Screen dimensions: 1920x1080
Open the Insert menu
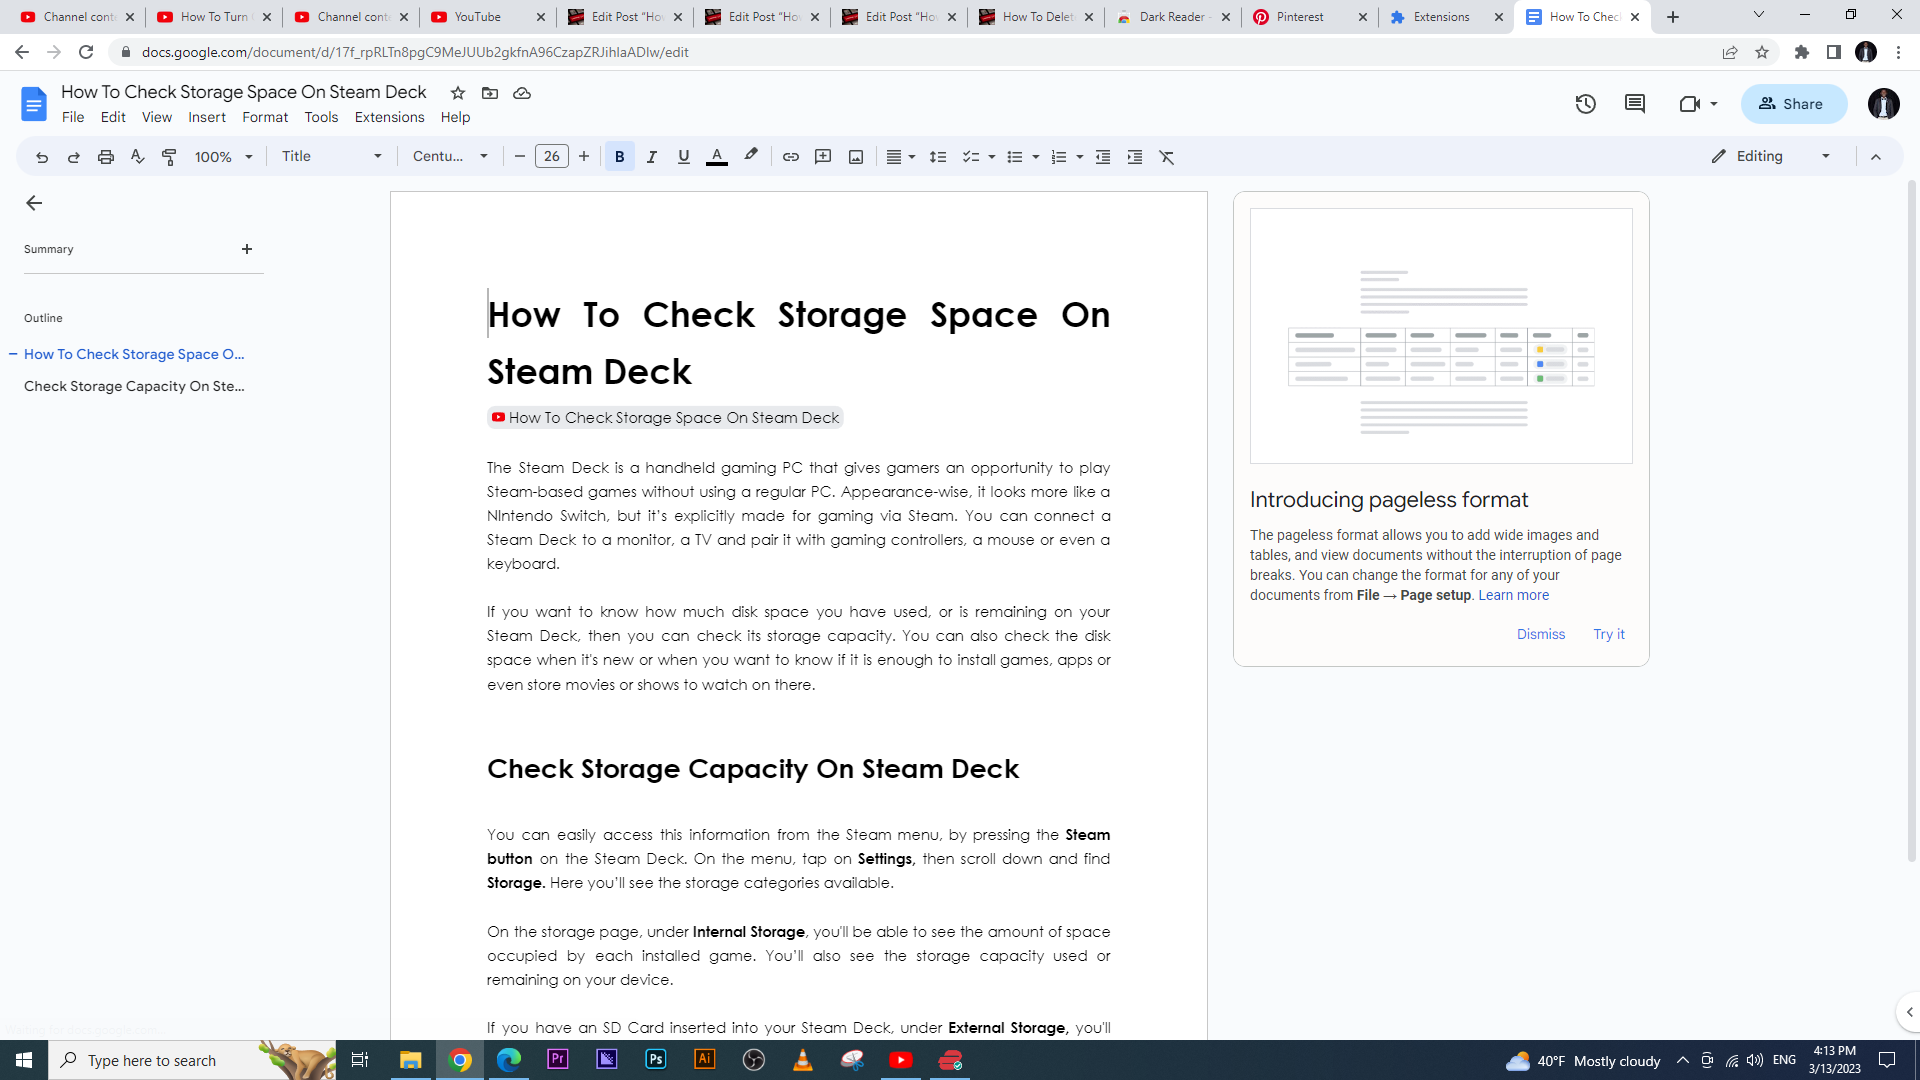click(x=207, y=117)
